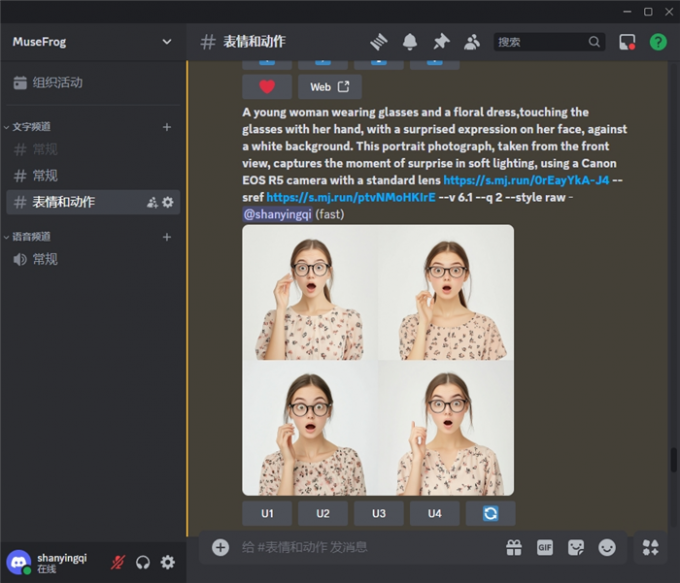Add channel to 文字频道 category
Screen dimensions: 680x583
point(167,127)
